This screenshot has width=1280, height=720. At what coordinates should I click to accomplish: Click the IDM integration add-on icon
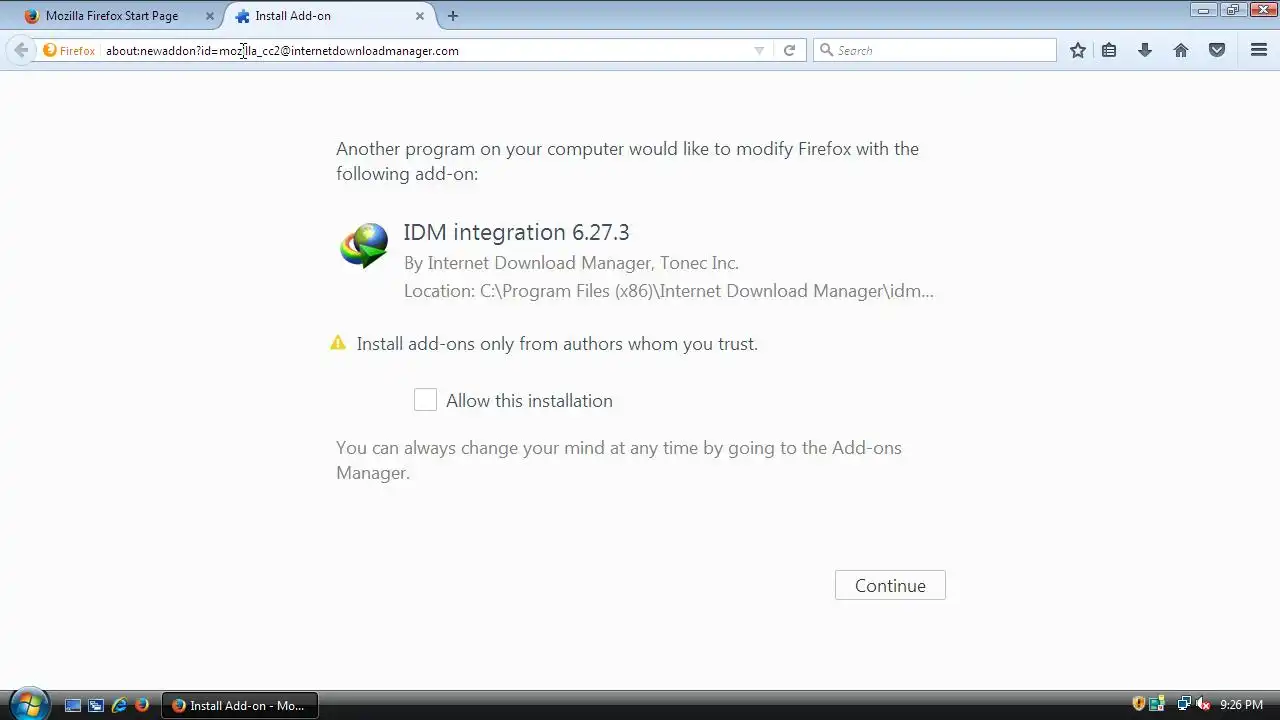coord(364,246)
